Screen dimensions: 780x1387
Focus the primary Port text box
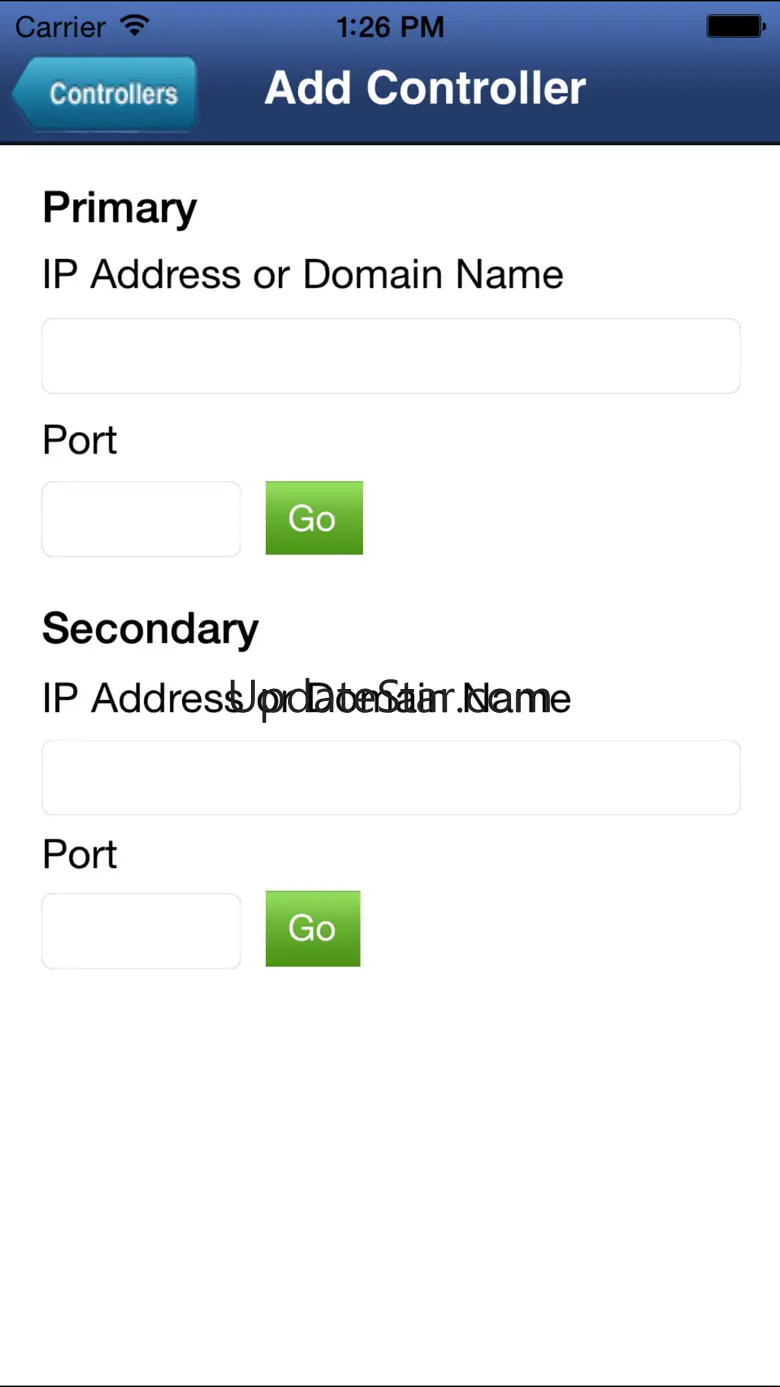(141, 519)
